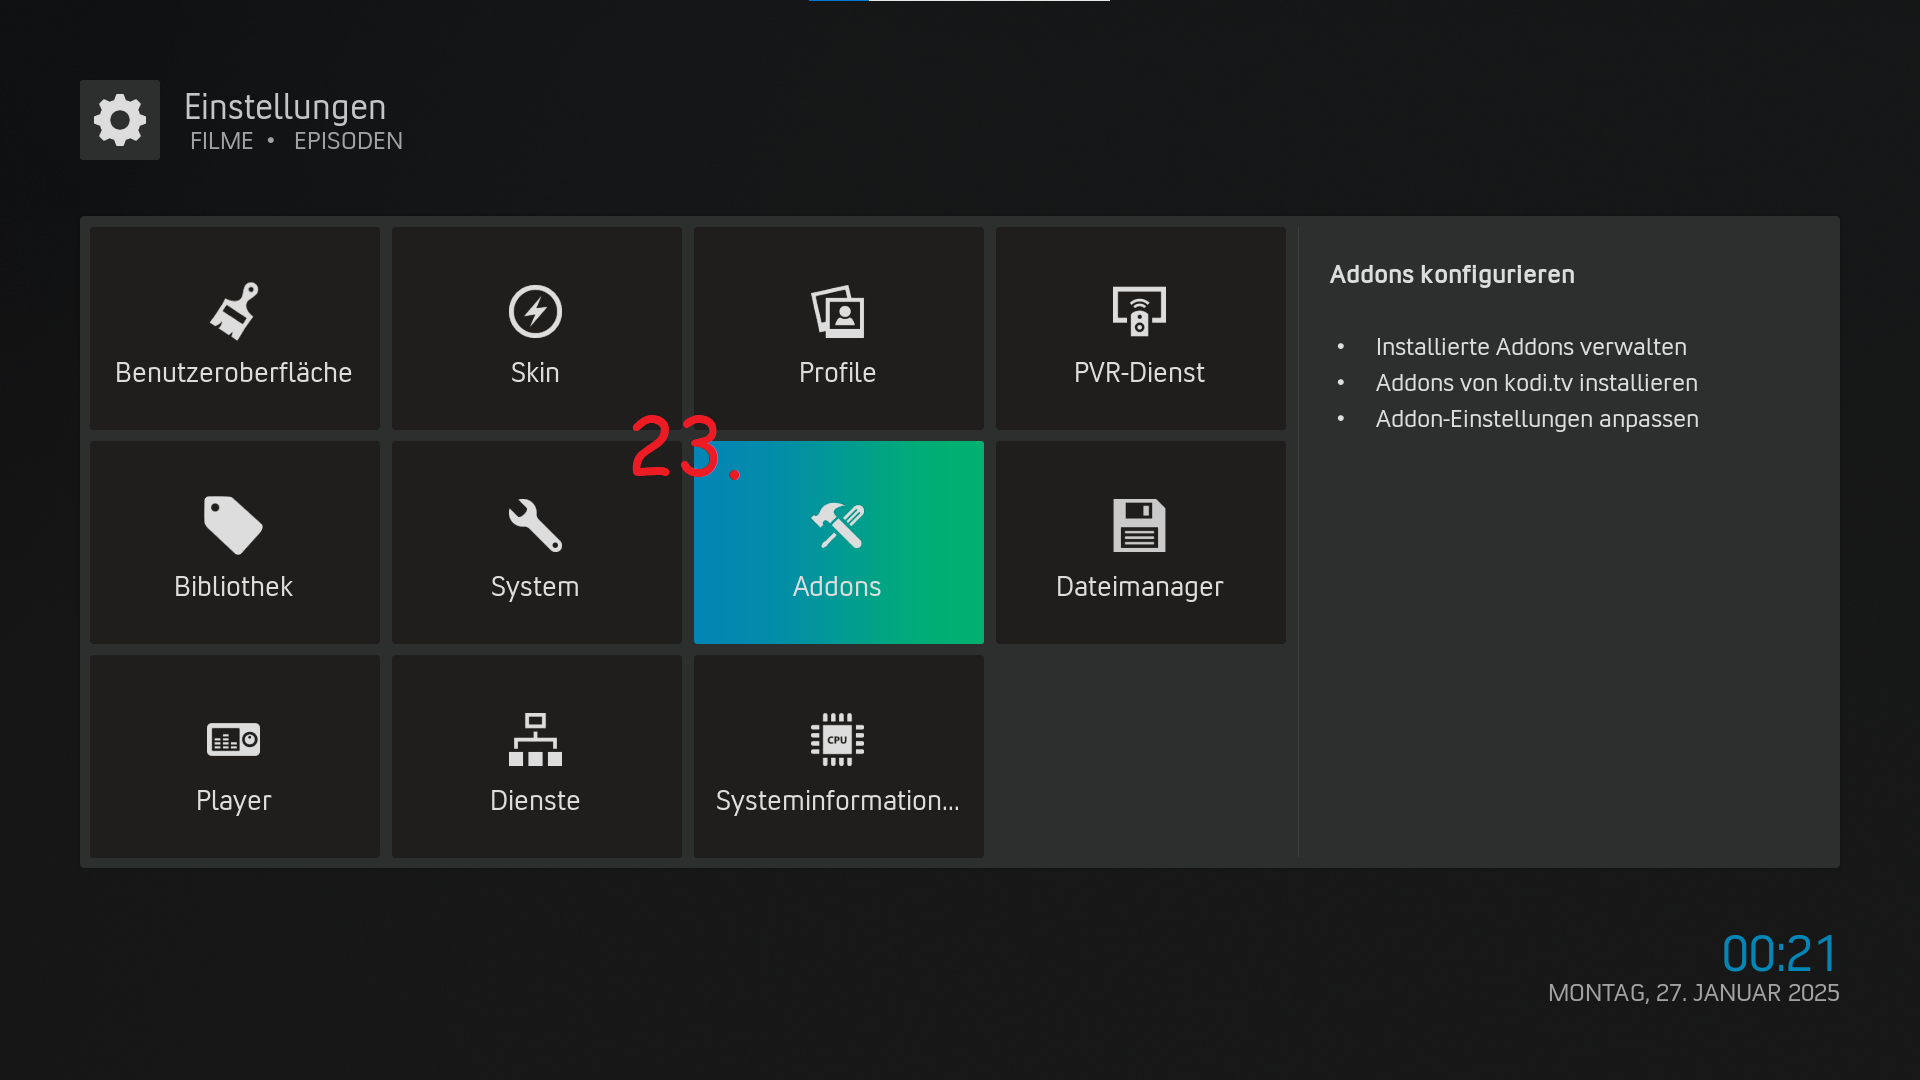Click the Addons hammer and screwdriver icon
1920x1080 pixels.
tap(837, 525)
